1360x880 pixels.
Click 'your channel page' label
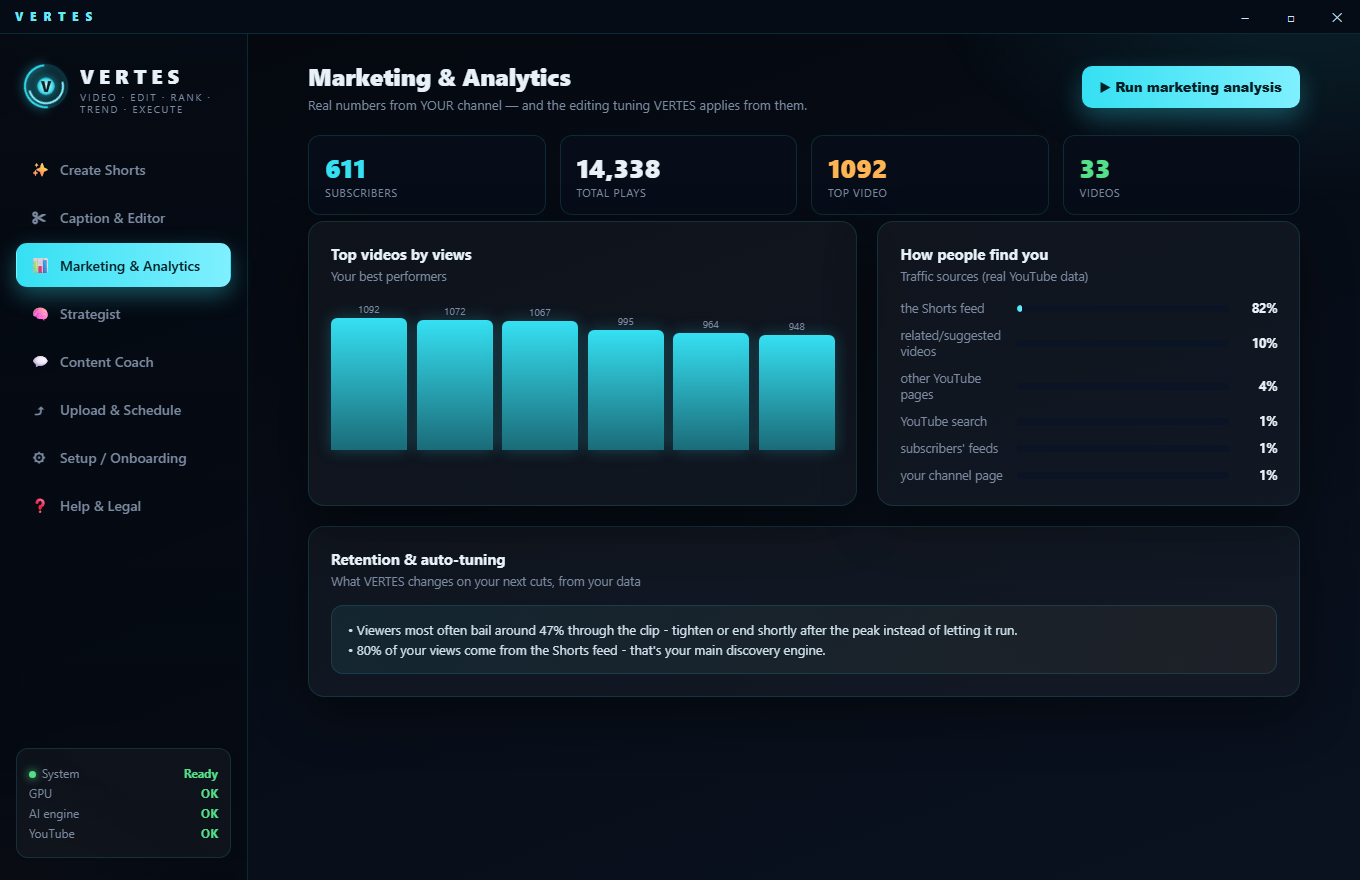coord(951,476)
